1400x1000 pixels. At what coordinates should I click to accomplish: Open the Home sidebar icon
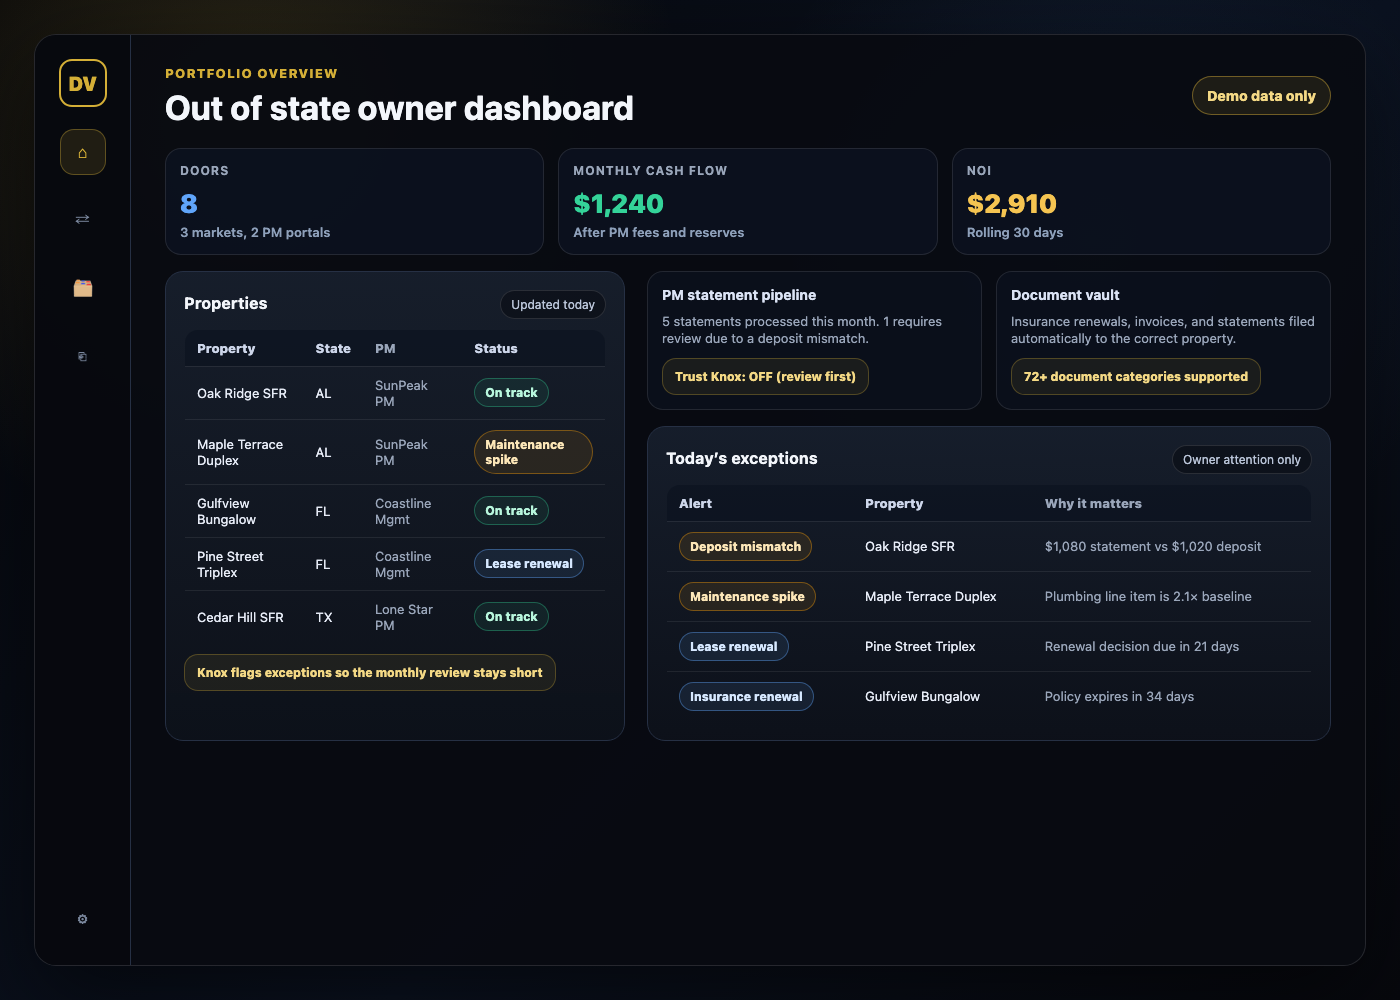[83, 152]
